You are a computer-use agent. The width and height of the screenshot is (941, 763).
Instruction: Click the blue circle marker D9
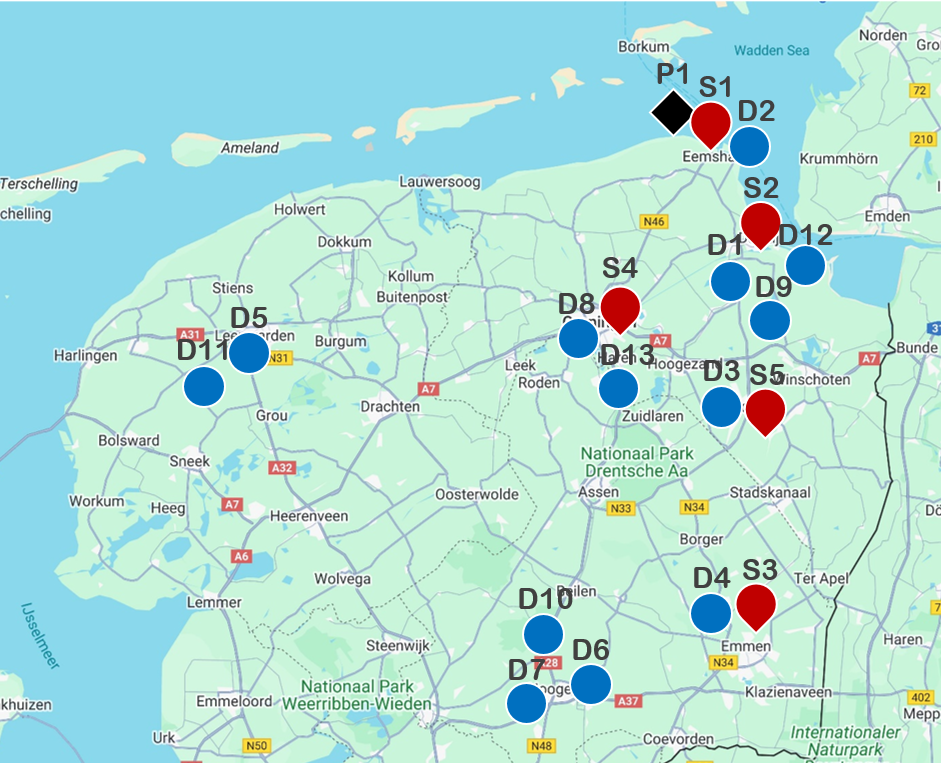pyautogui.click(x=770, y=321)
